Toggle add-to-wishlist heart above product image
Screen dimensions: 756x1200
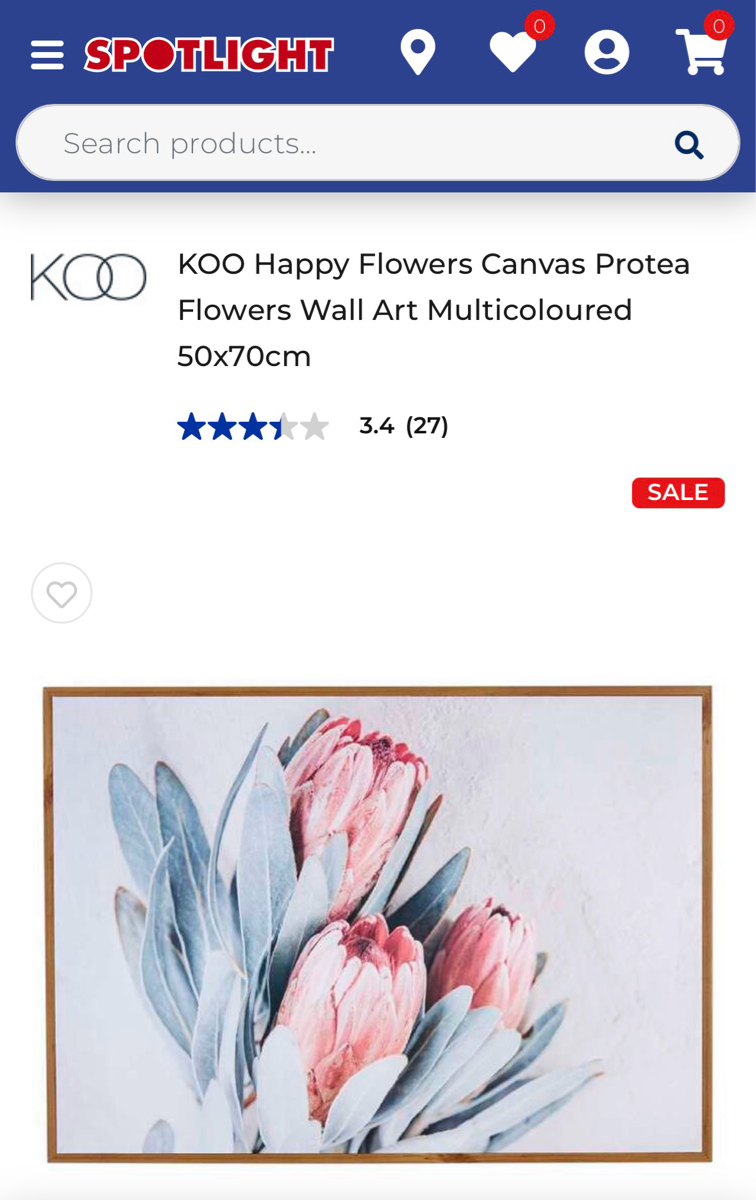[x=62, y=594]
